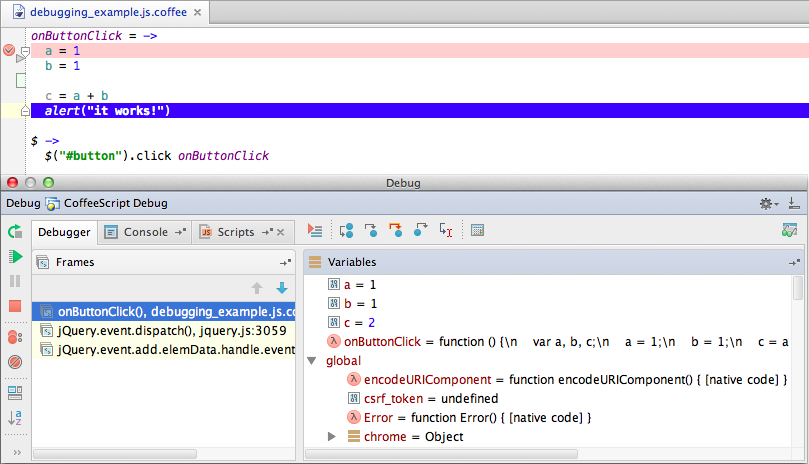Click the alert("it works!") code line
This screenshot has height=464, width=809.
click(x=419, y=110)
